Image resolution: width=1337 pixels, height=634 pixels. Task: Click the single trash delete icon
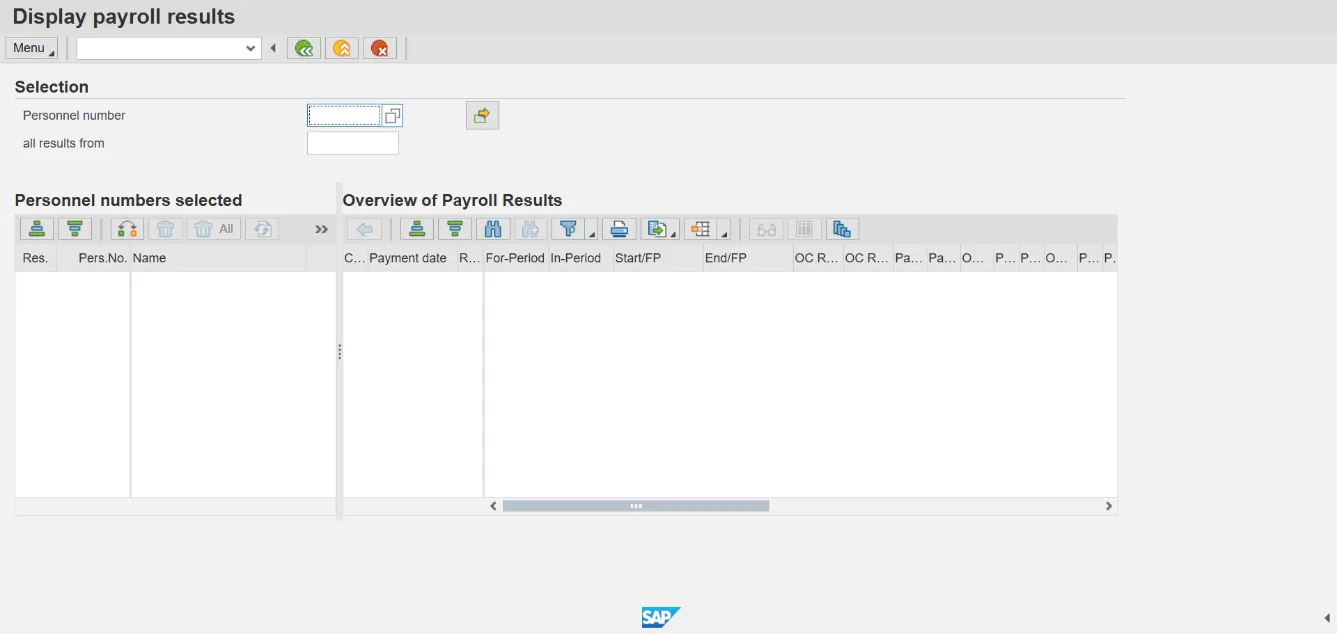tap(165, 229)
